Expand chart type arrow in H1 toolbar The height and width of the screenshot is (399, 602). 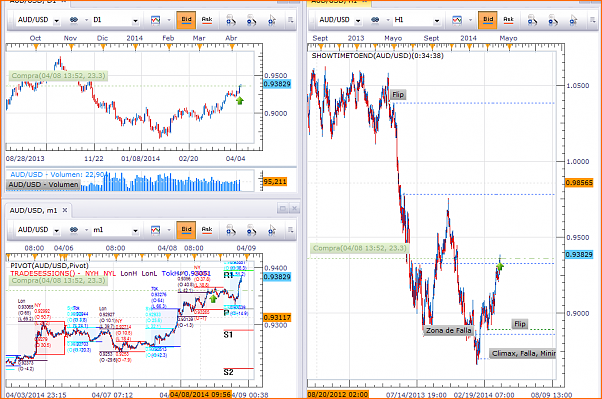(470, 20)
